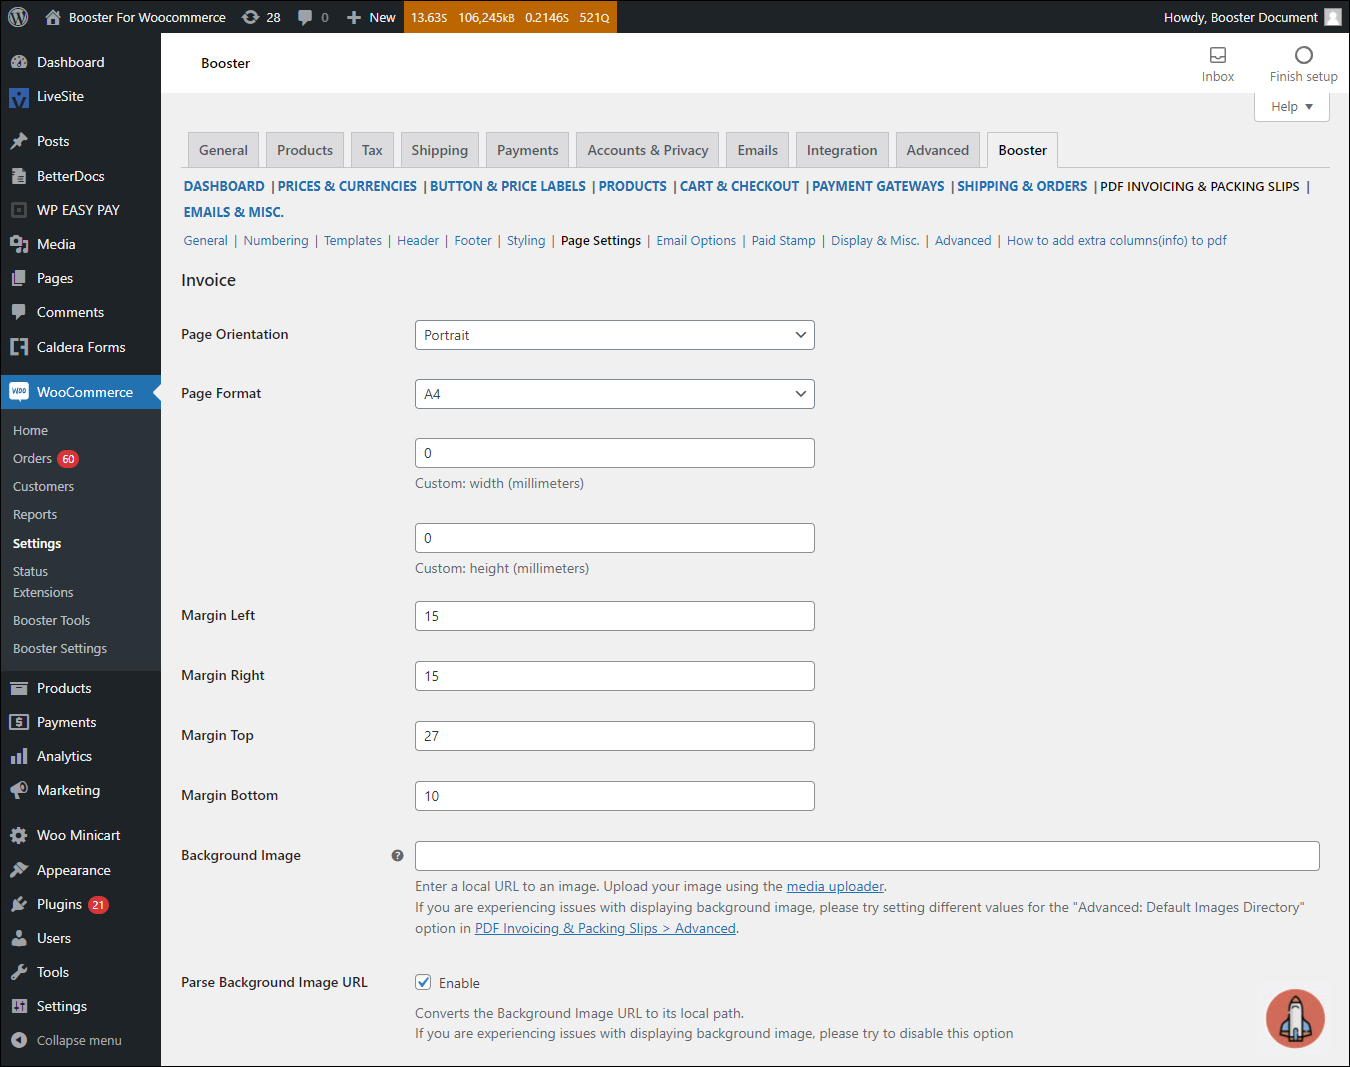Expand the Help dropdown
1350x1067 pixels.
point(1292,107)
